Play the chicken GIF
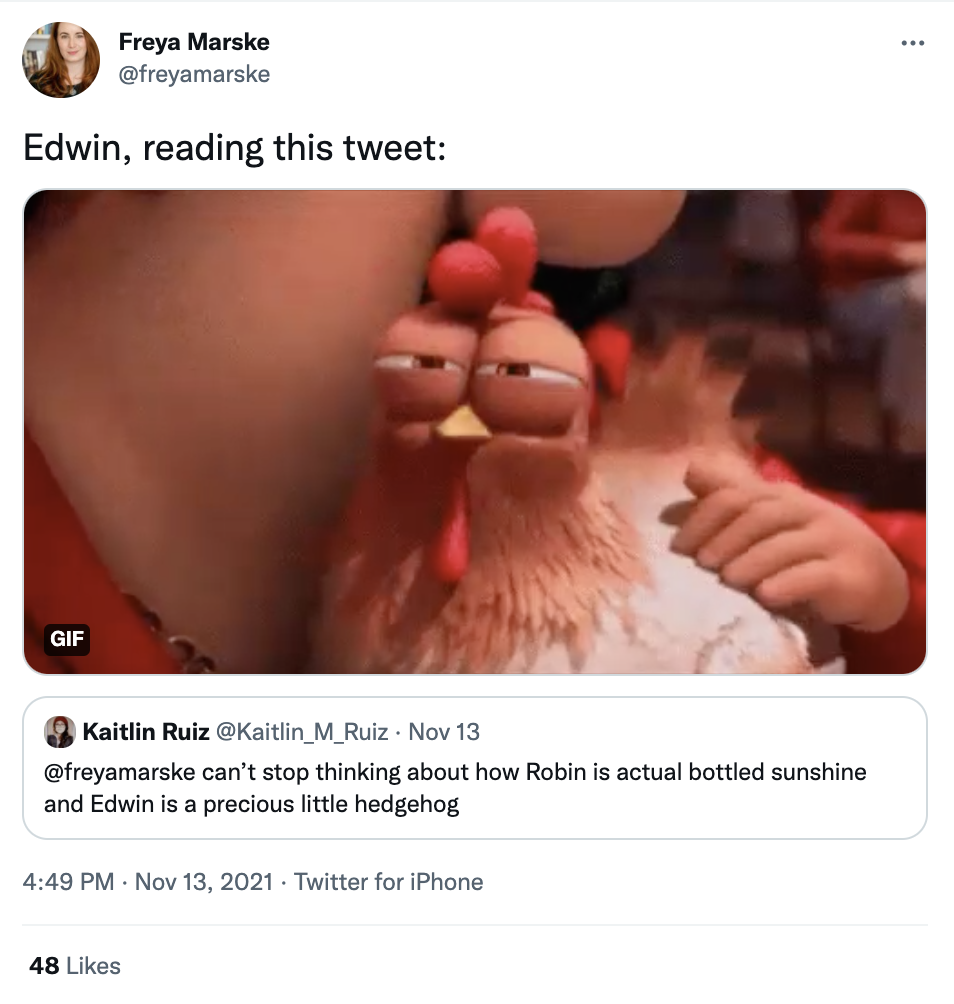The width and height of the screenshot is (954, 1004). pyautogui.click(x=477, y=430)
